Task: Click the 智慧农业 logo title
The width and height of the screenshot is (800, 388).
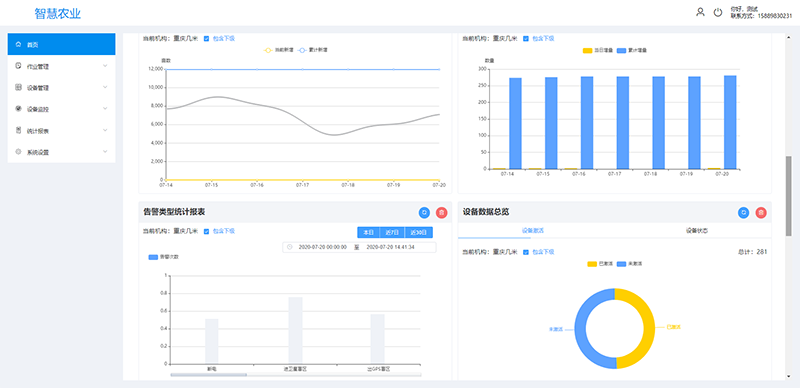Action: (58, 14)
